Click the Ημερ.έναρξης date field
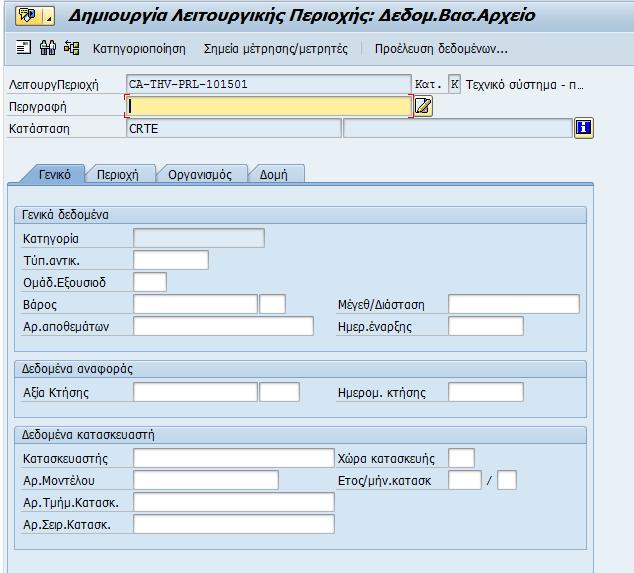634x573 pixels. click(486, 326)
